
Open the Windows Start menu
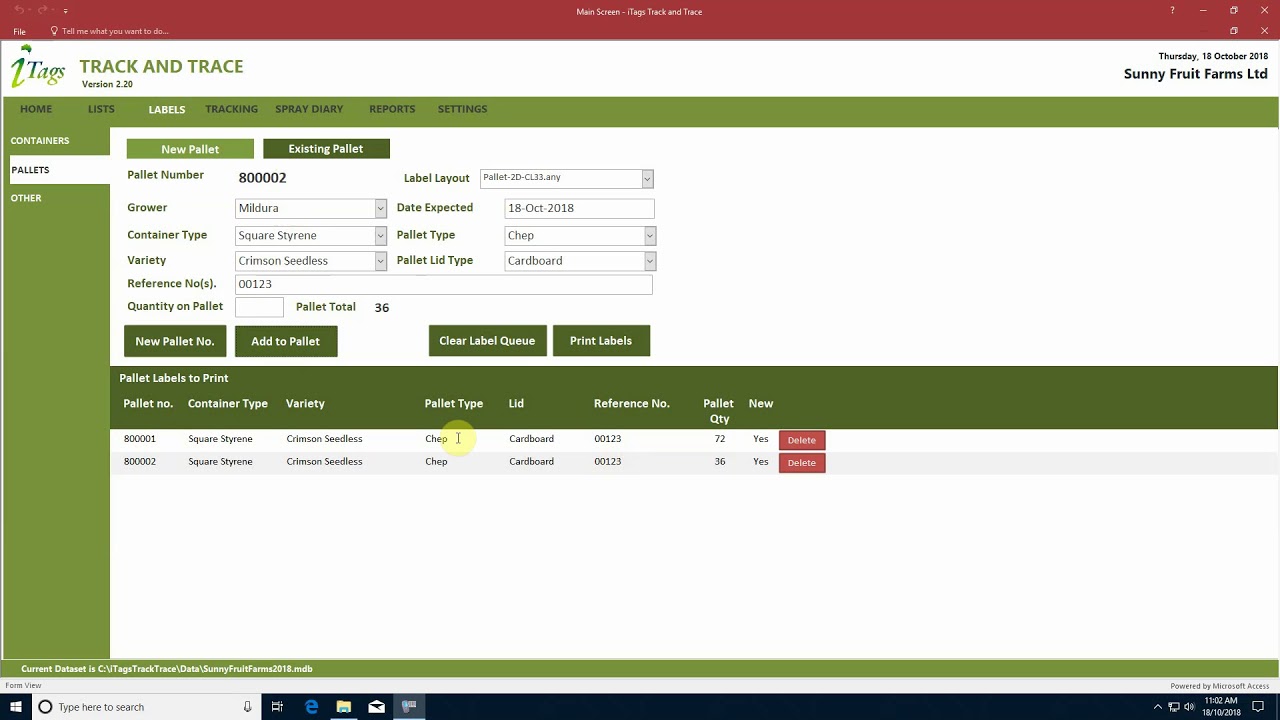(14, 707)
